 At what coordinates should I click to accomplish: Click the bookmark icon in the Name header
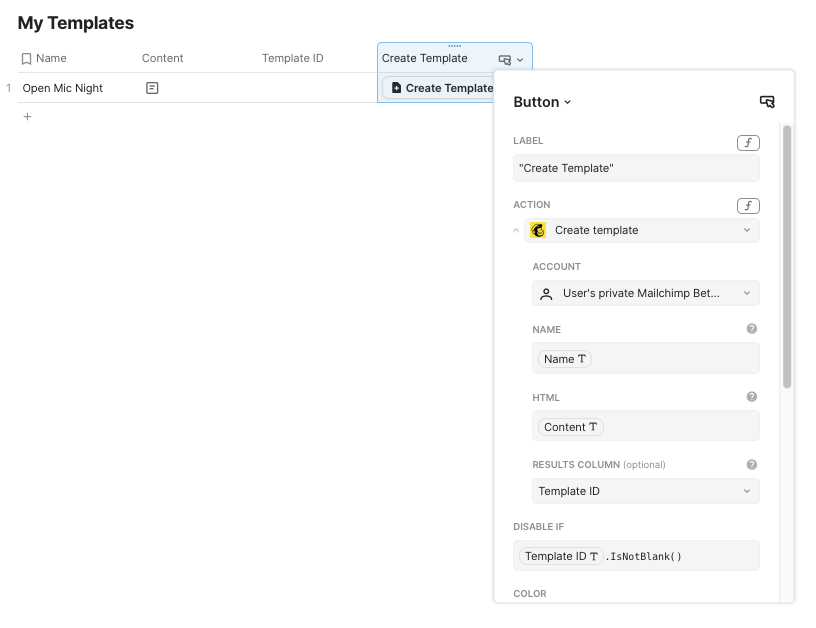point(26,59)
